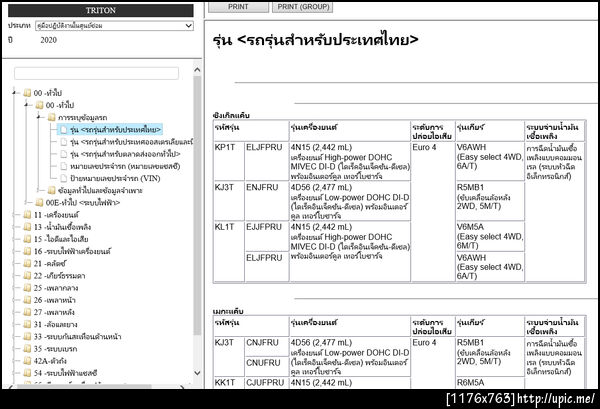Click the folder icon for 00E-ทั่วไป <ระบบไฟฟ้า>
The width and height of the screenshot is (600, 409).
[x=39, y=203]
